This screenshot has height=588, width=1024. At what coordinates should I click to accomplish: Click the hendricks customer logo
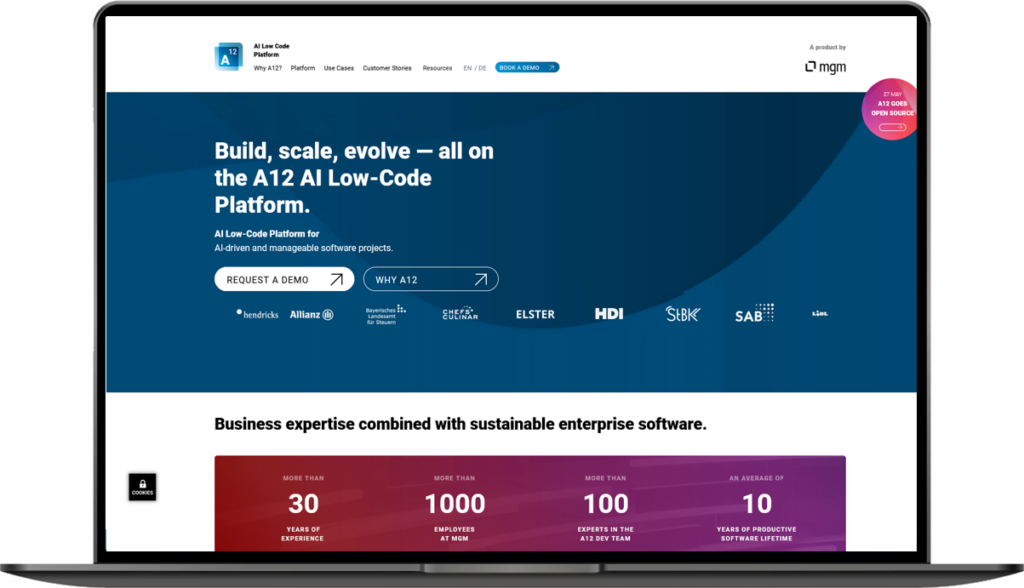click(x=257, y=314)
